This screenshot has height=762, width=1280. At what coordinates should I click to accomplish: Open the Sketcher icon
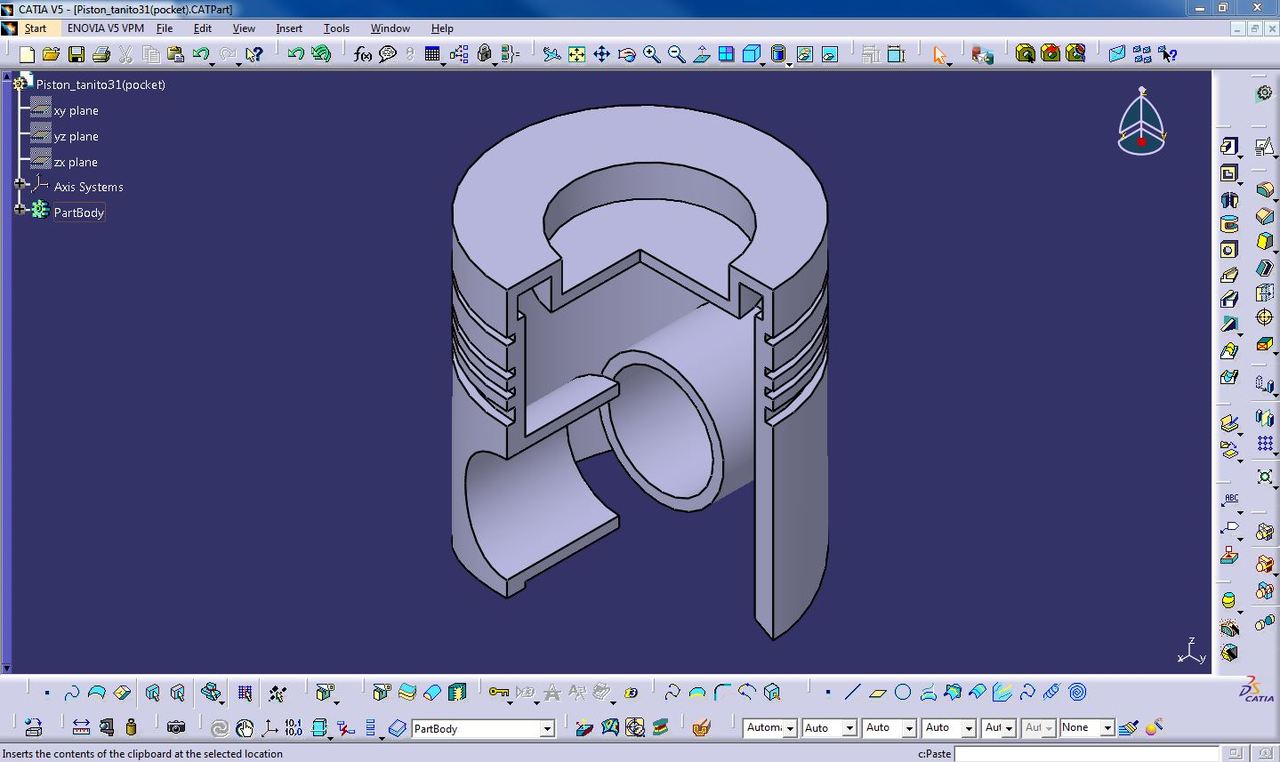point(1264,147)
